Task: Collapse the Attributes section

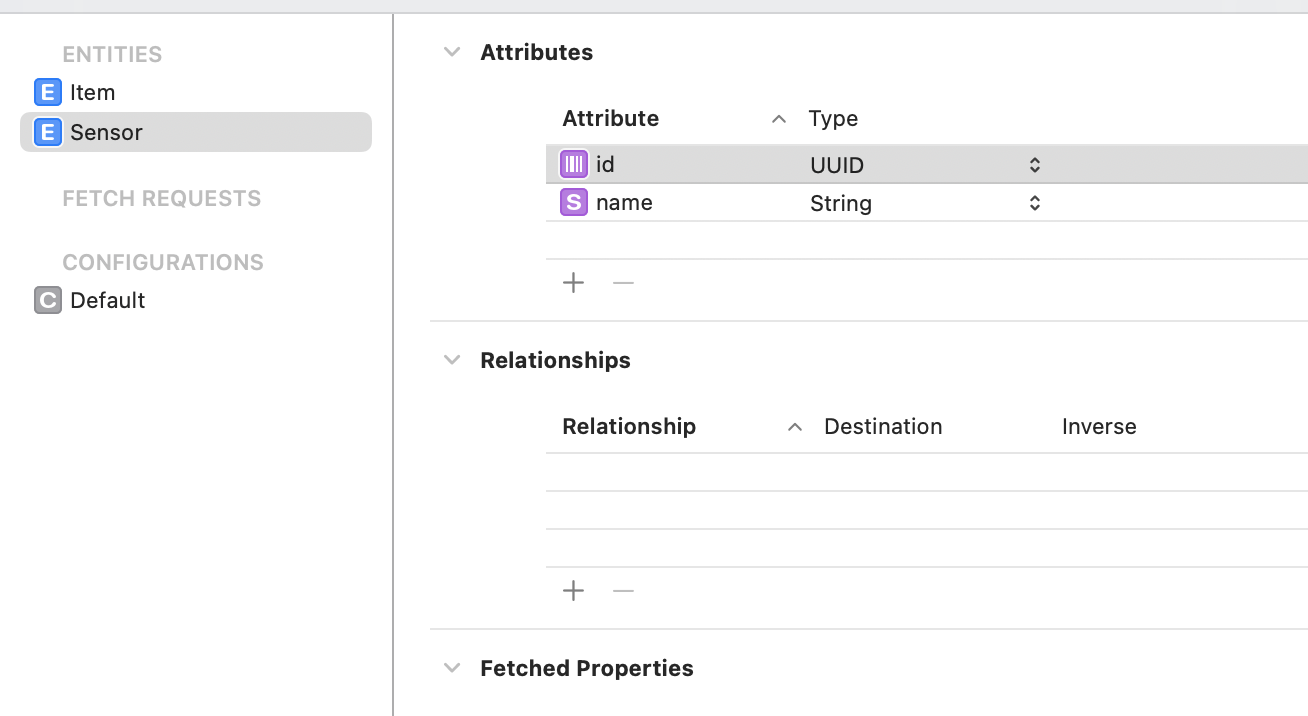Action: 452,52
